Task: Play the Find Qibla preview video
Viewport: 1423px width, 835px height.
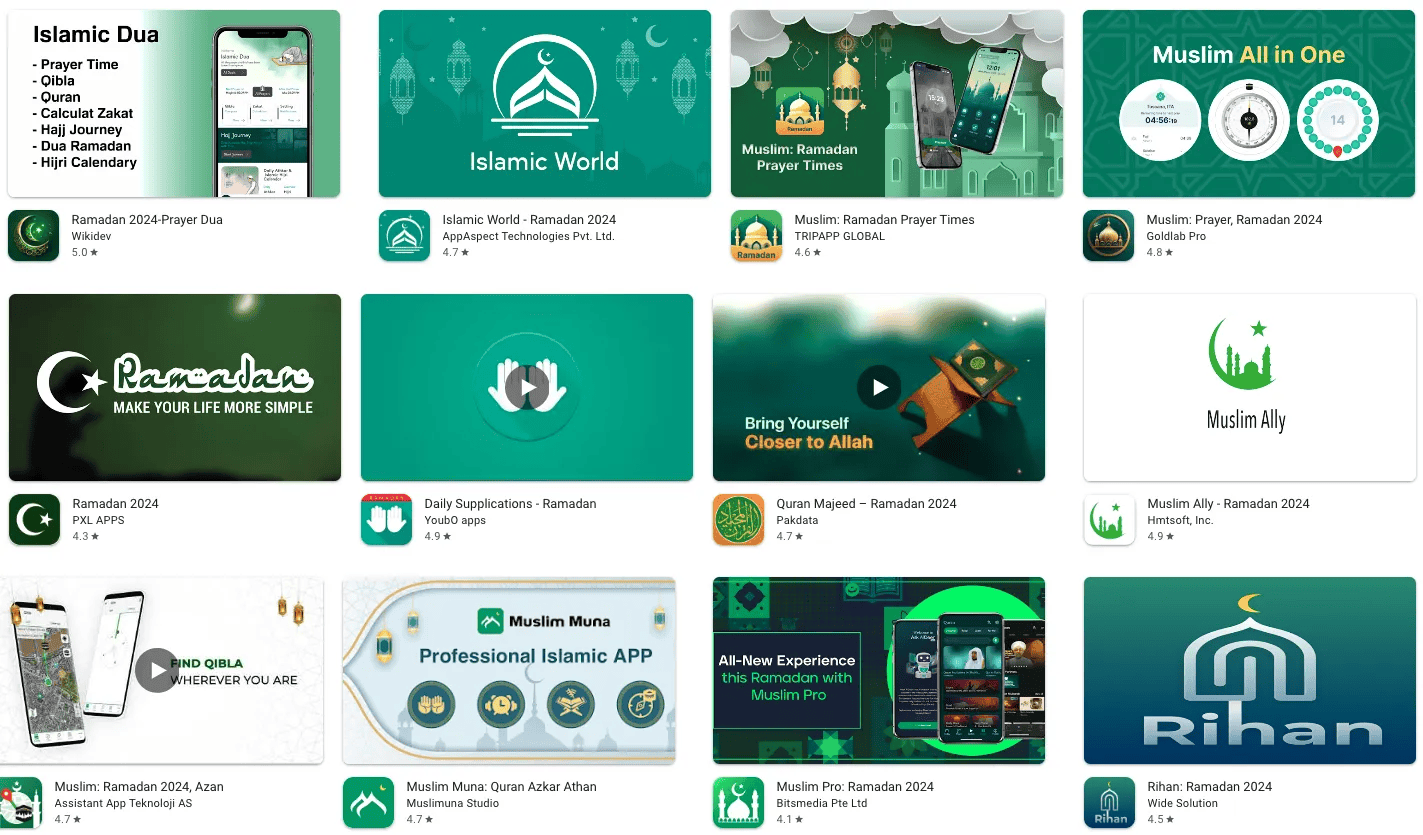Action: pos(157,670)
